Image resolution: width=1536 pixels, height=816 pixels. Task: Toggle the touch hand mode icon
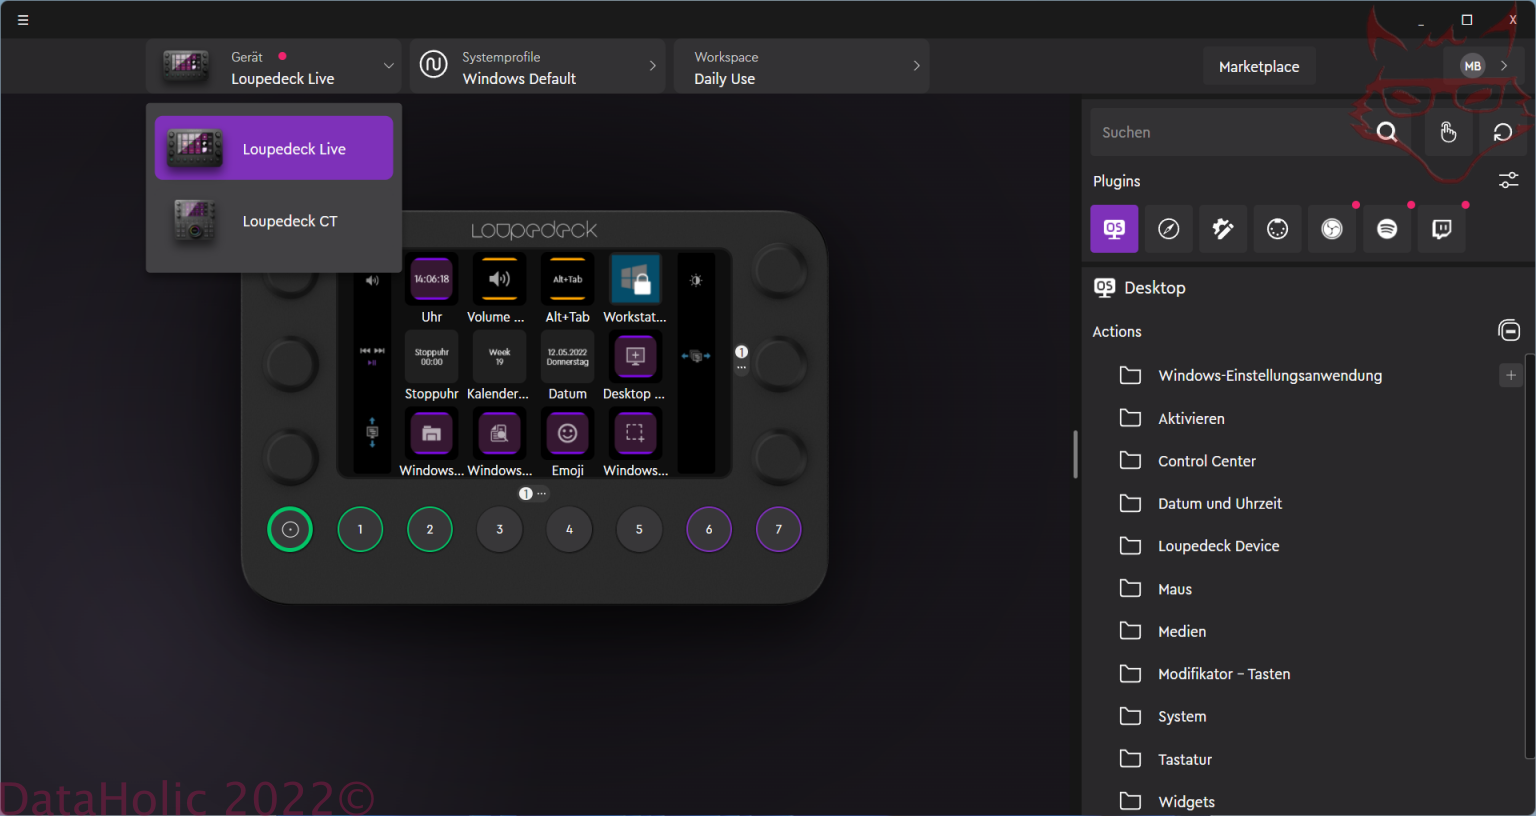pyautogui.click(x=1447, y=132)
